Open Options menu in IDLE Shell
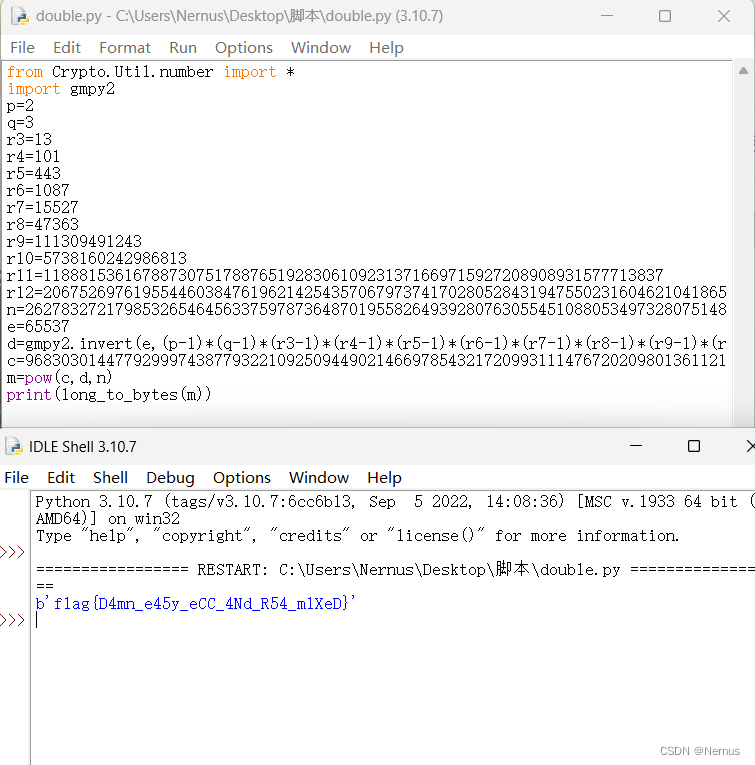Viewport: 755px width, 765px height. point(242,477)
